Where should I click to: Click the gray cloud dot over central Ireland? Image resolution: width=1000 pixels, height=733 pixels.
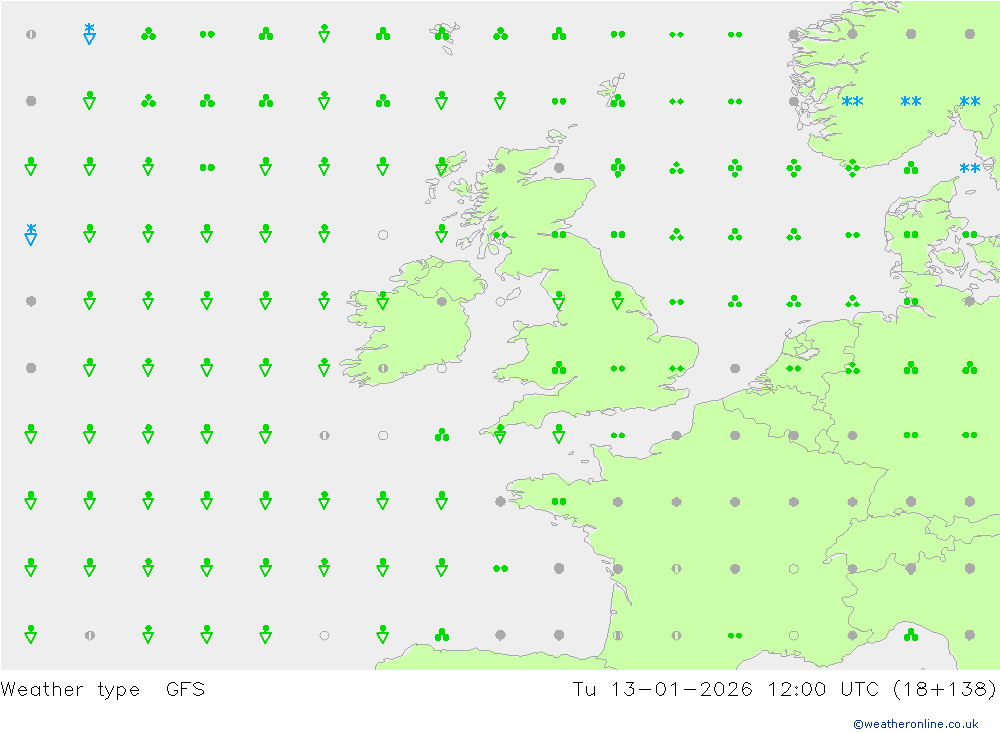pyautogui.click(x=442, y=301)
